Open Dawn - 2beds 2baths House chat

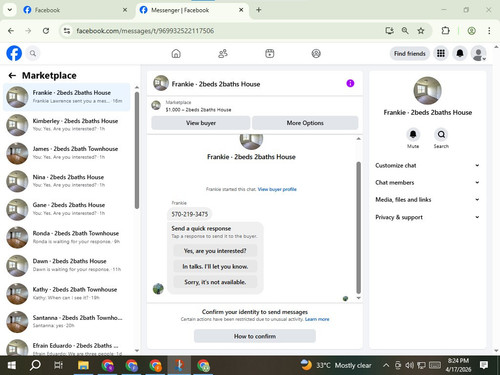tap(67, 265)
